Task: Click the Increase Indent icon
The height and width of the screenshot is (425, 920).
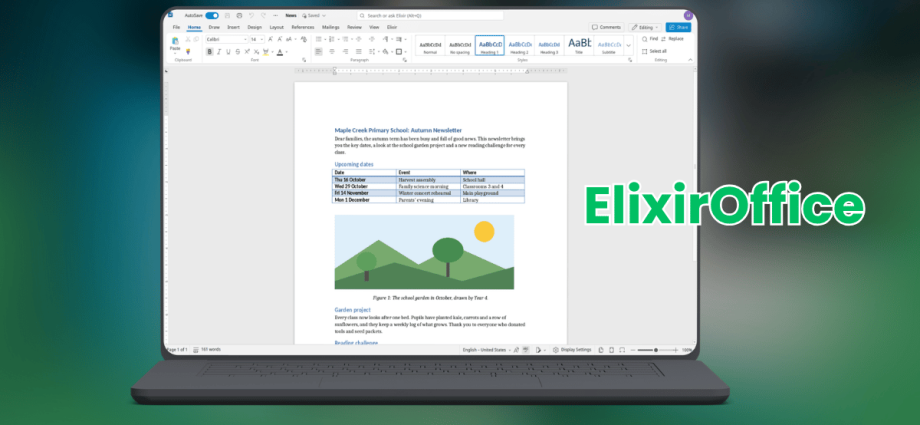Action: (372, 39)
